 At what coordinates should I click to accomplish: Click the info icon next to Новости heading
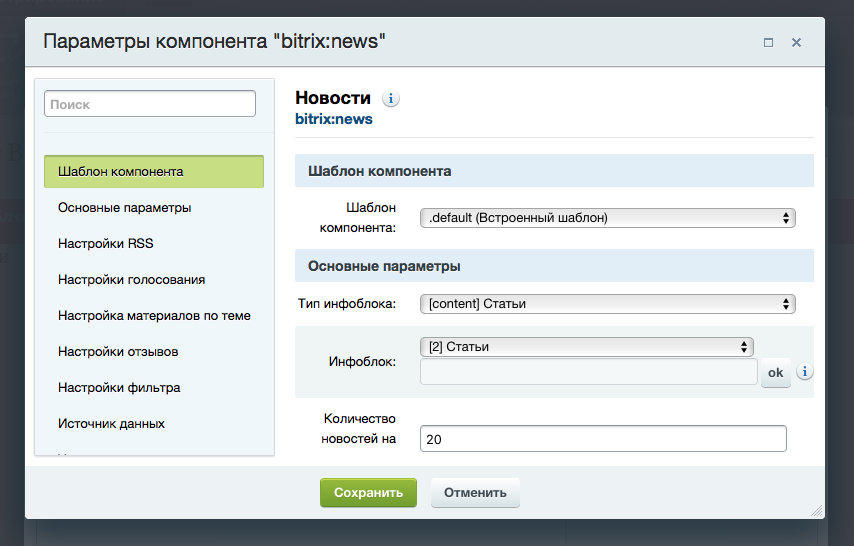pyautogui.click(x=391, y=99)
